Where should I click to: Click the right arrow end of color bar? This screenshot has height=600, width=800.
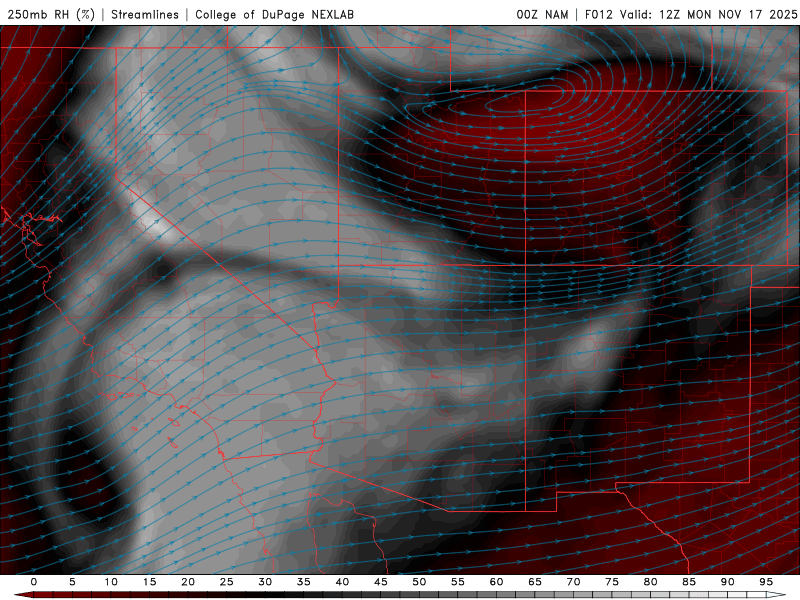[776, 595]
